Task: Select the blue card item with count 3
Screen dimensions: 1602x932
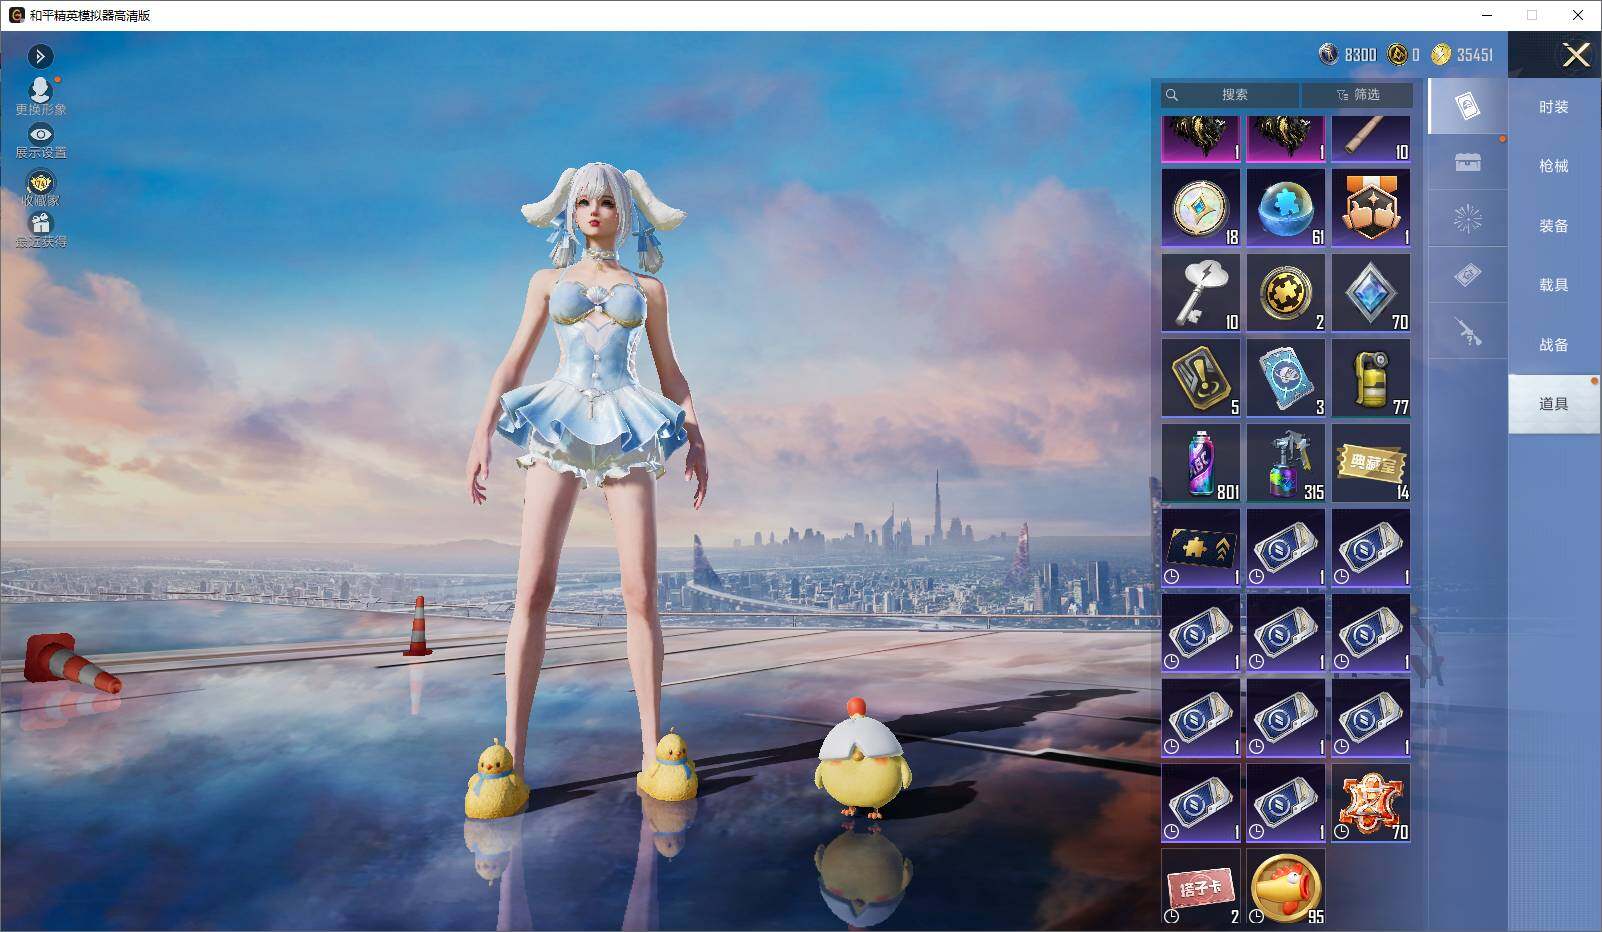Action: pyautogui.click(x=1286, y=378)
